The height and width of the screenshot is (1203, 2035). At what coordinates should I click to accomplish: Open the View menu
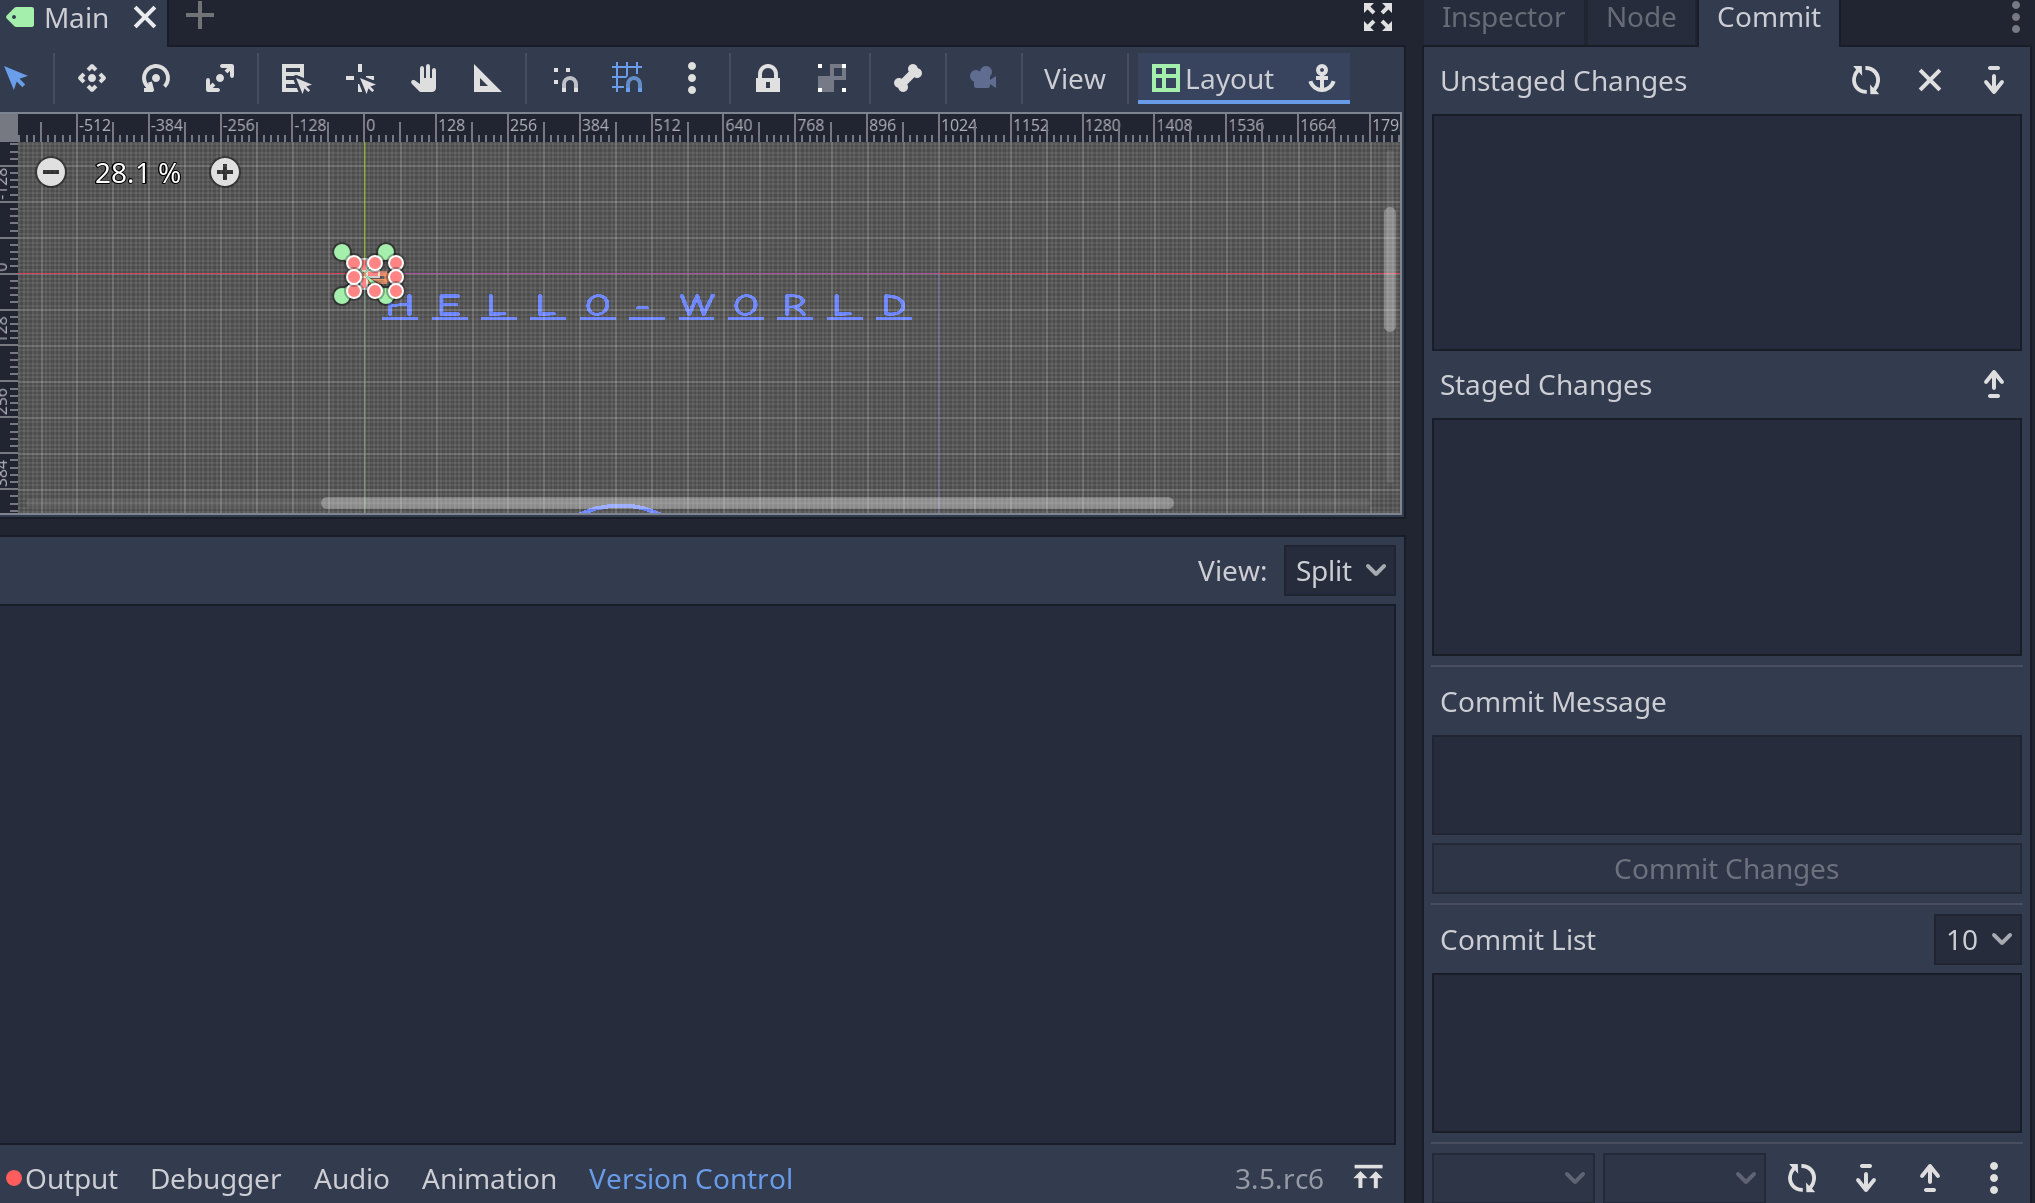1073,79
